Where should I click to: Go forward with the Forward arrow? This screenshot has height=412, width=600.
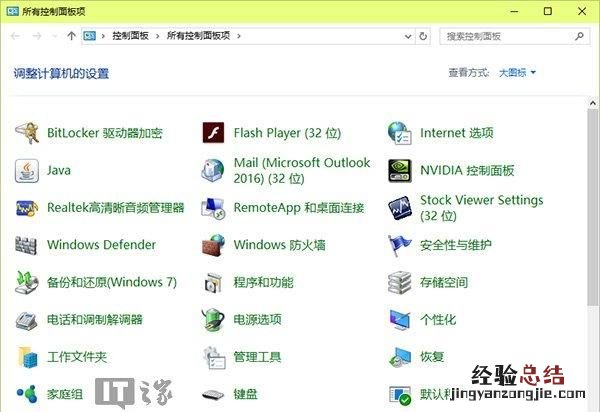click(x=37, y=36)
